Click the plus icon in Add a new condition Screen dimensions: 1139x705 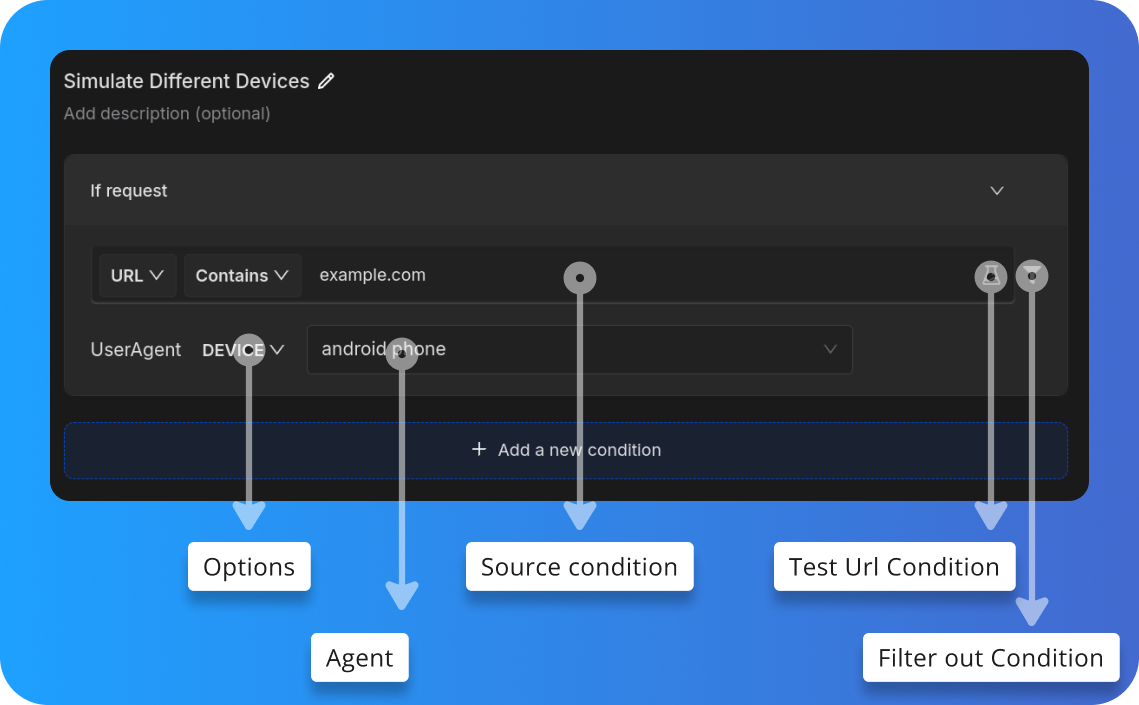479,450
